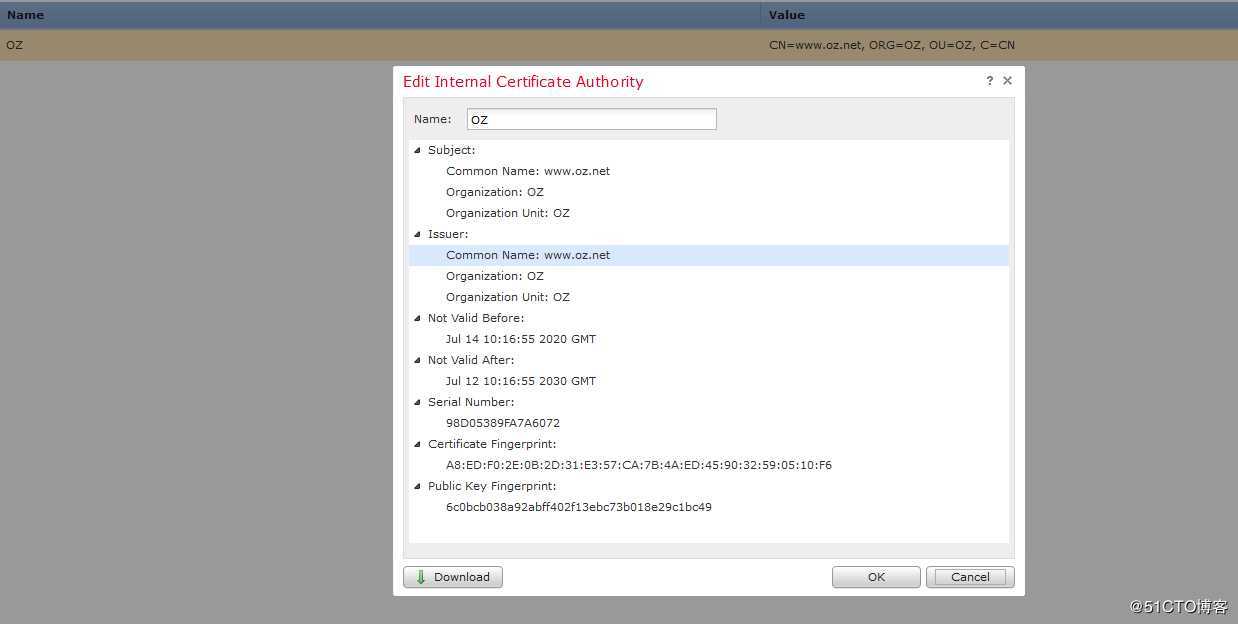Collapse the Not Valid Before section
This screenshot has width=1238, height=624.
tap(418, 318)
